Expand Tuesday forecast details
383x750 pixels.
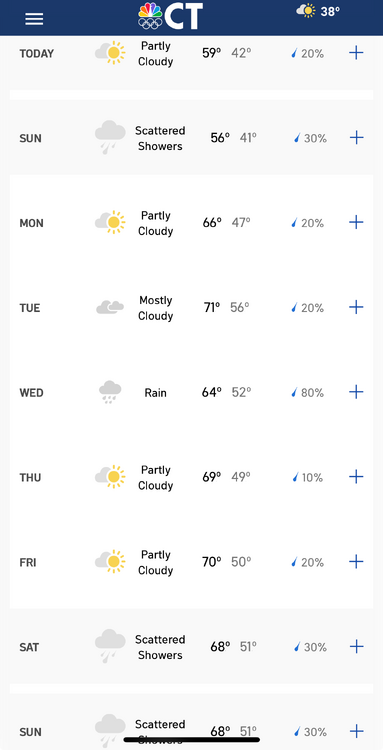coord(356,307)
